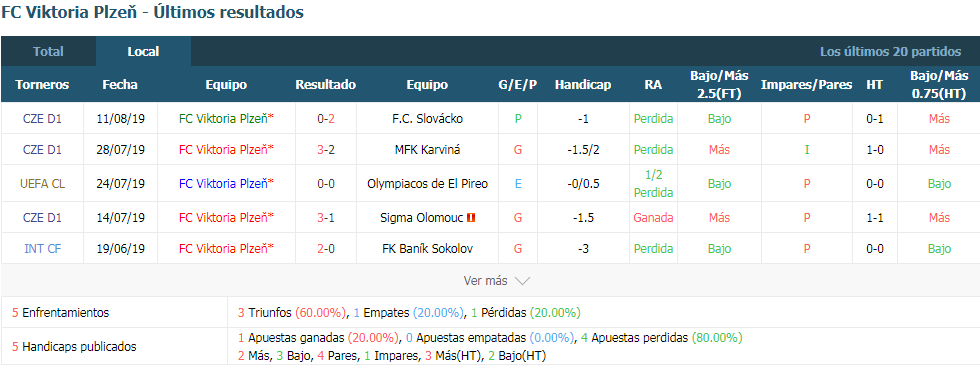Click the Handicap column header
Screen dimensions: 980x370
[x=582, y=84]
